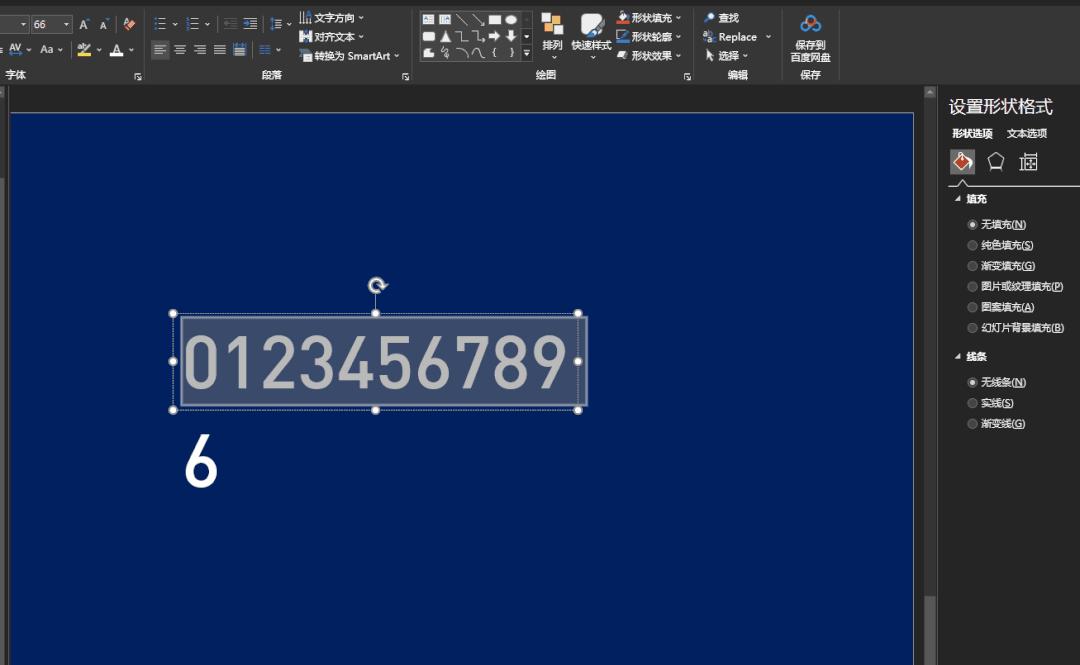
Task: Open 转换为 SmartArt dropdown
Action: pos(349,56)
